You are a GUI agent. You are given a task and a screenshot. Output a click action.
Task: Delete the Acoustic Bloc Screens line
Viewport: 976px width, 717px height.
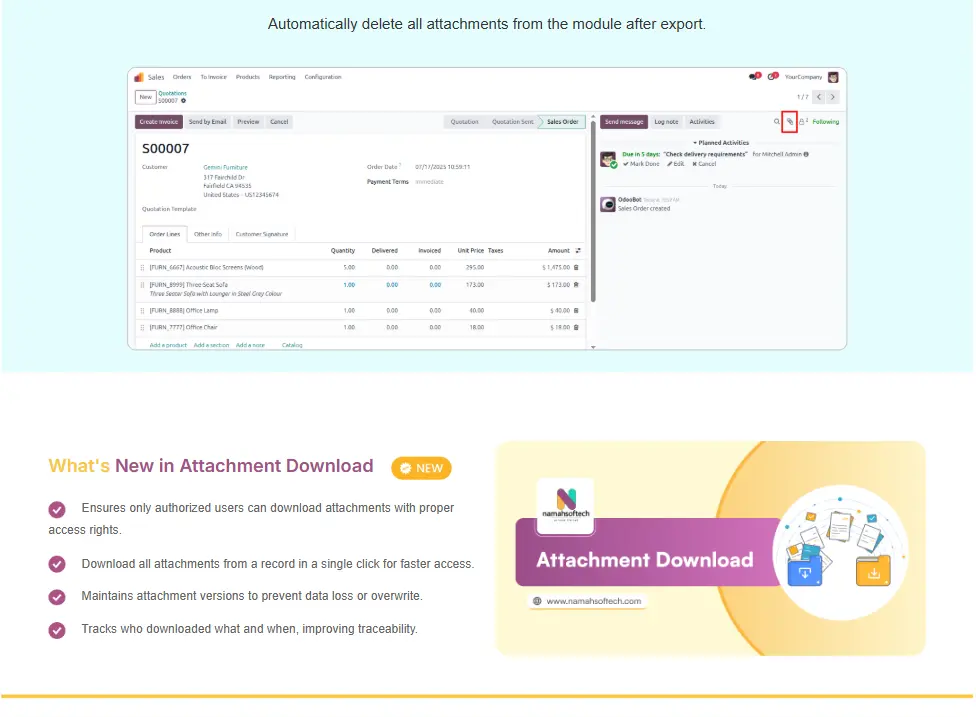(576, 268)
